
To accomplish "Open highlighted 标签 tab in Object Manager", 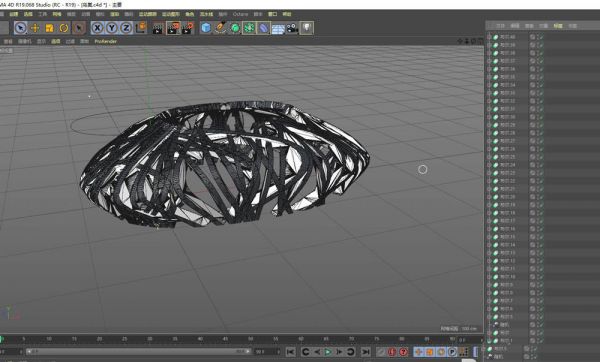I will [558, 26].
